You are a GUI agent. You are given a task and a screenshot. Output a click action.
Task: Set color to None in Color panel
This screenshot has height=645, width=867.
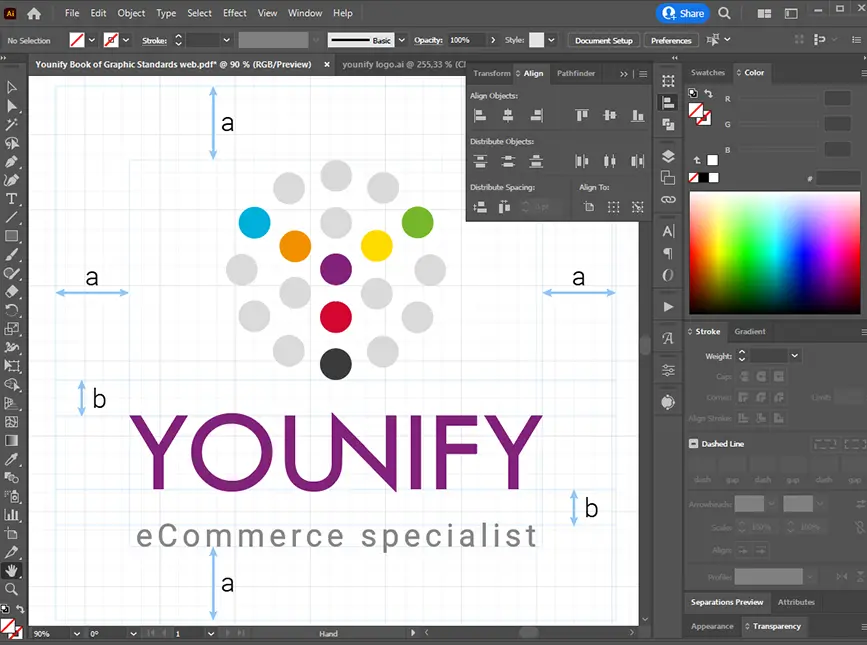click(x=693, y=177)
